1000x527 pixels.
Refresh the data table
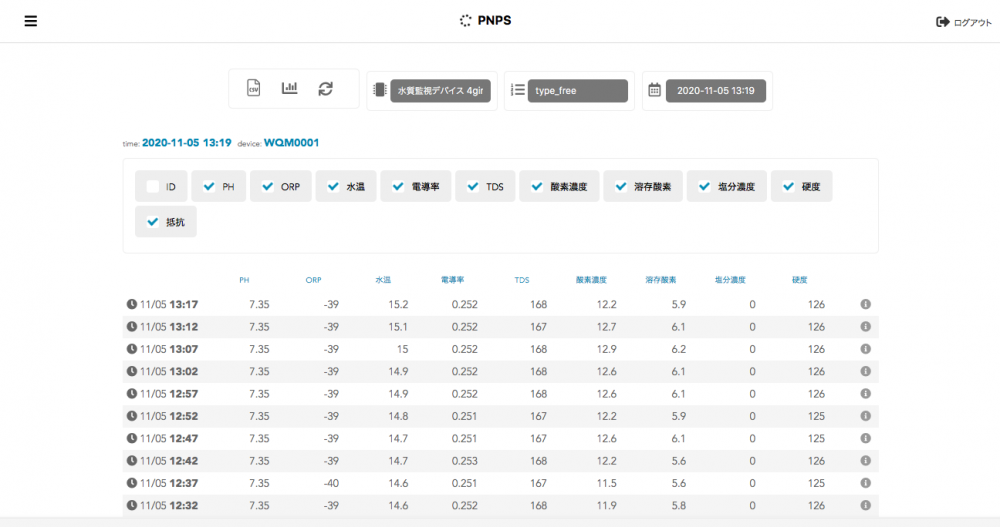[325, 89]
